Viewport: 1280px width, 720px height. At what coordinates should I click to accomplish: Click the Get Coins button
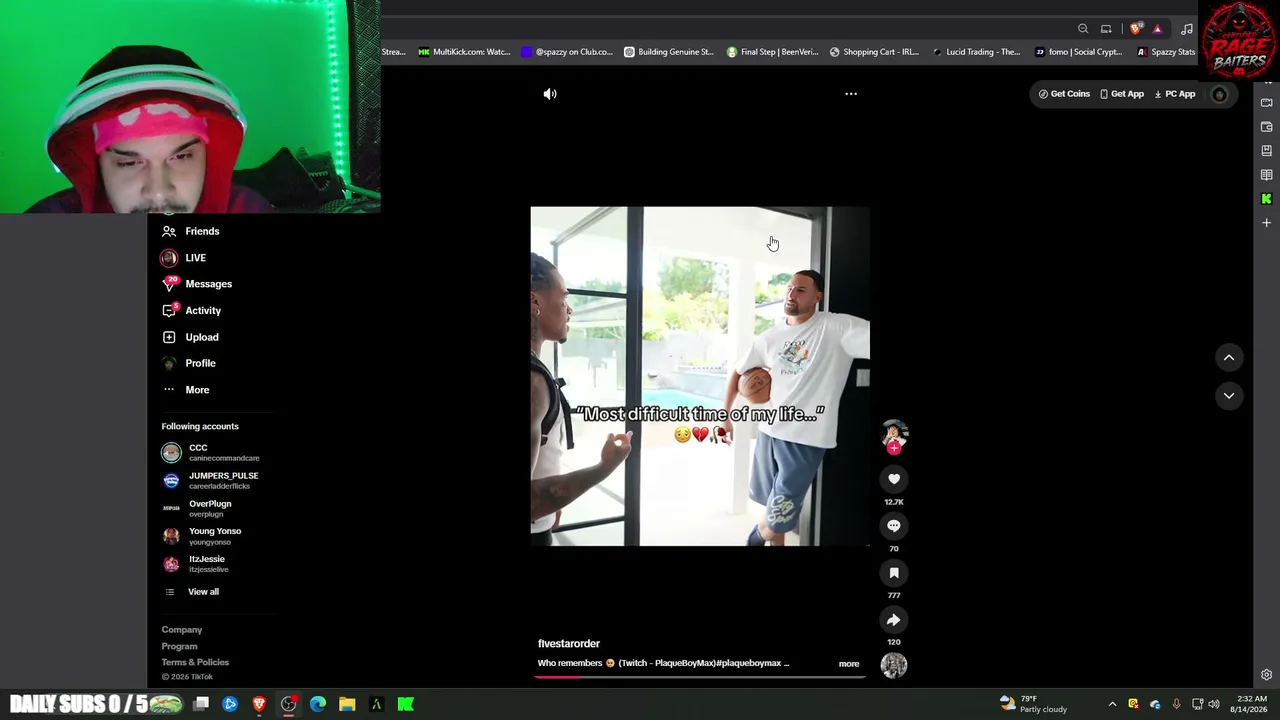pyautogui.click(x=1064, y=94)
